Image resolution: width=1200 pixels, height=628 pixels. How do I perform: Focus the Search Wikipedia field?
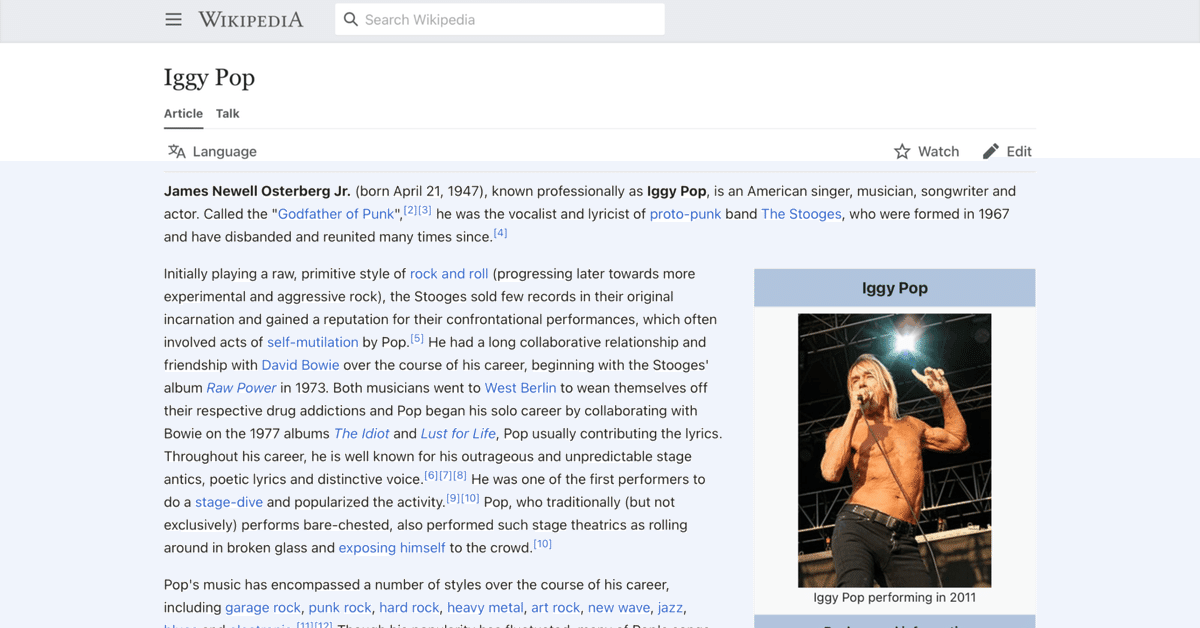pyautogui.click(x=500, y=19)
